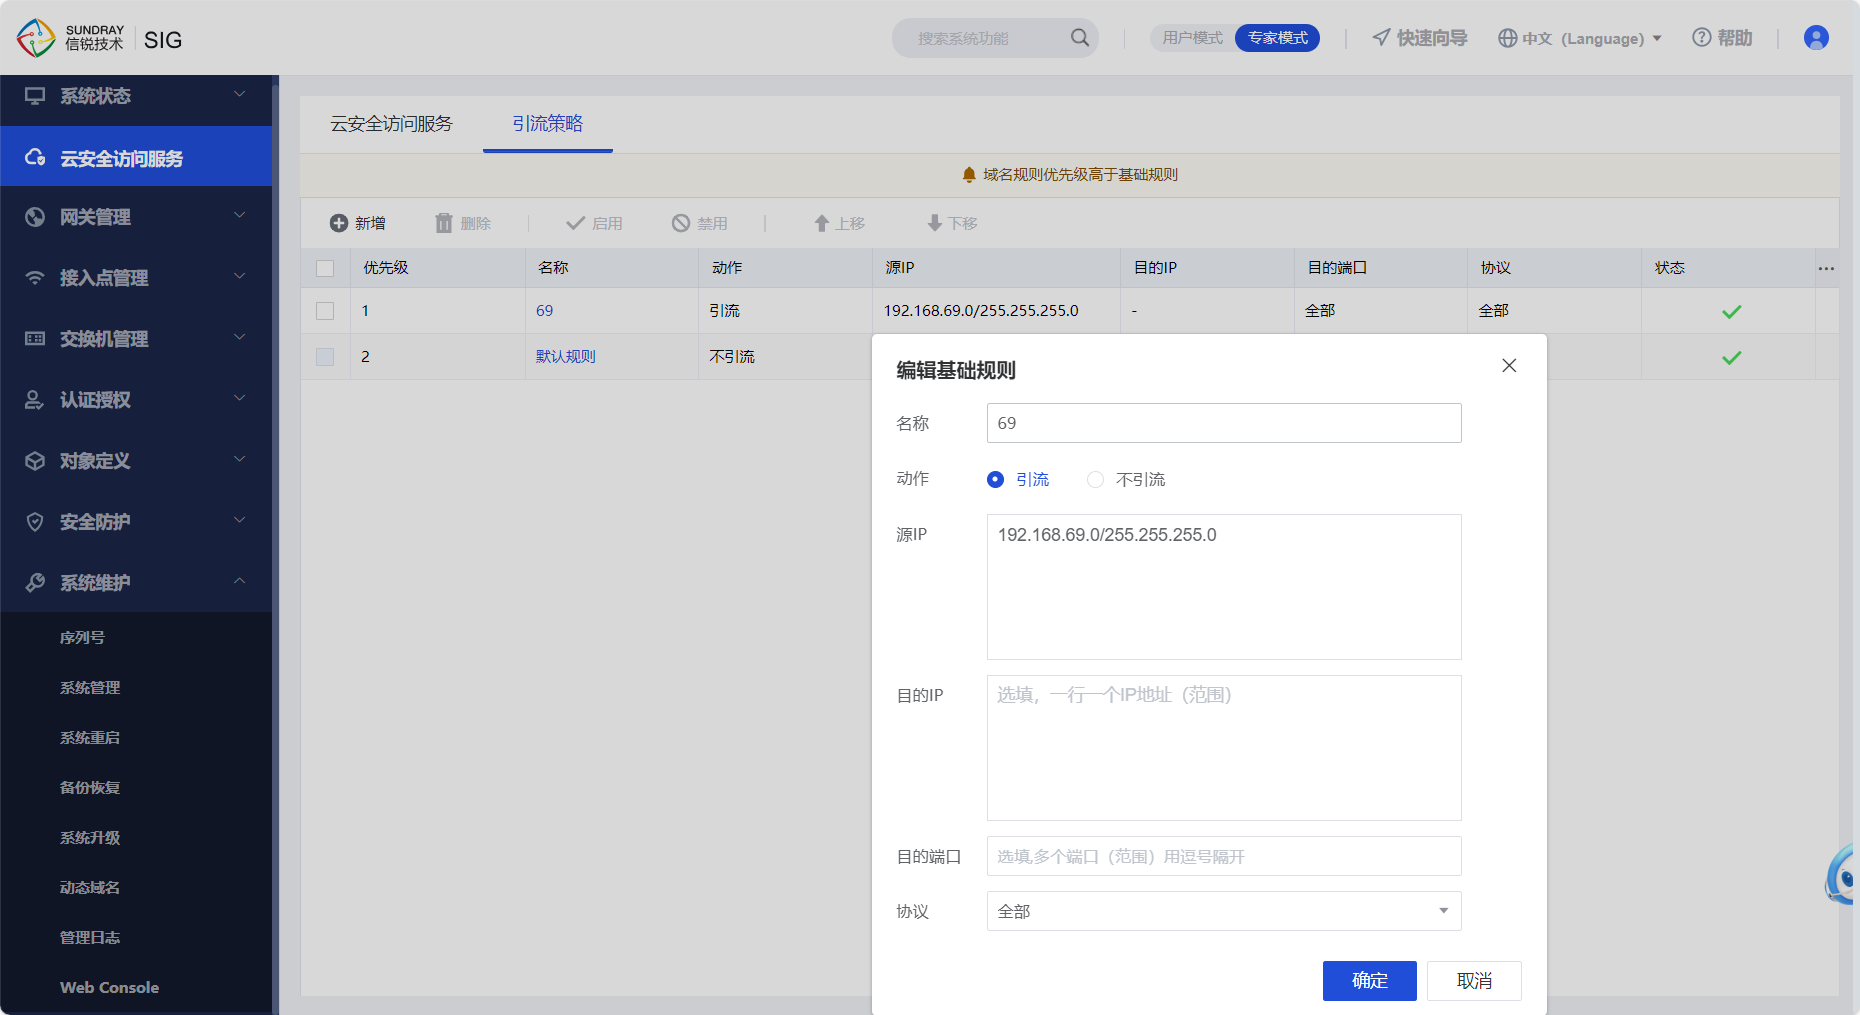This screenshot has height=1015, width=1860.
Task: Open the quick wizard paper-plane icon
Action: 1381,38
